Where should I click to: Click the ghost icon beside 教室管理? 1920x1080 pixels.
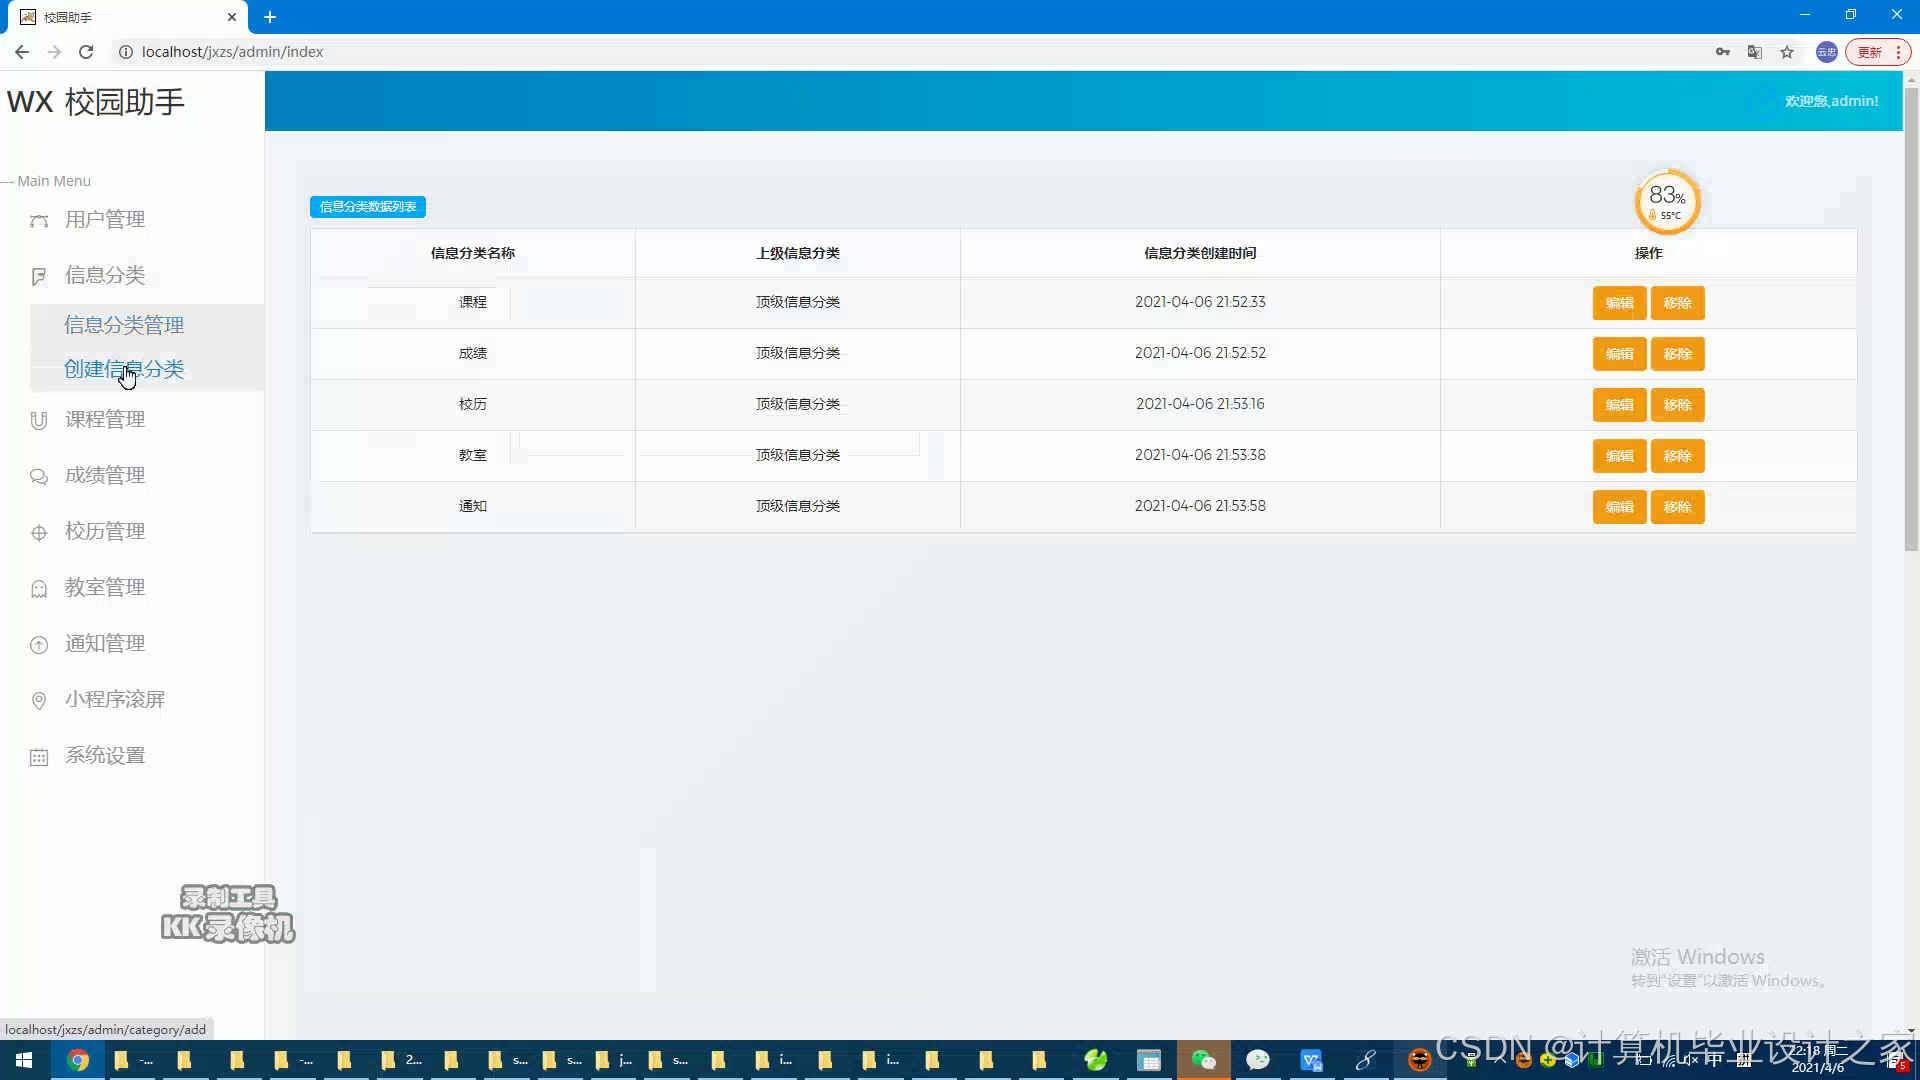click(39, 589)
